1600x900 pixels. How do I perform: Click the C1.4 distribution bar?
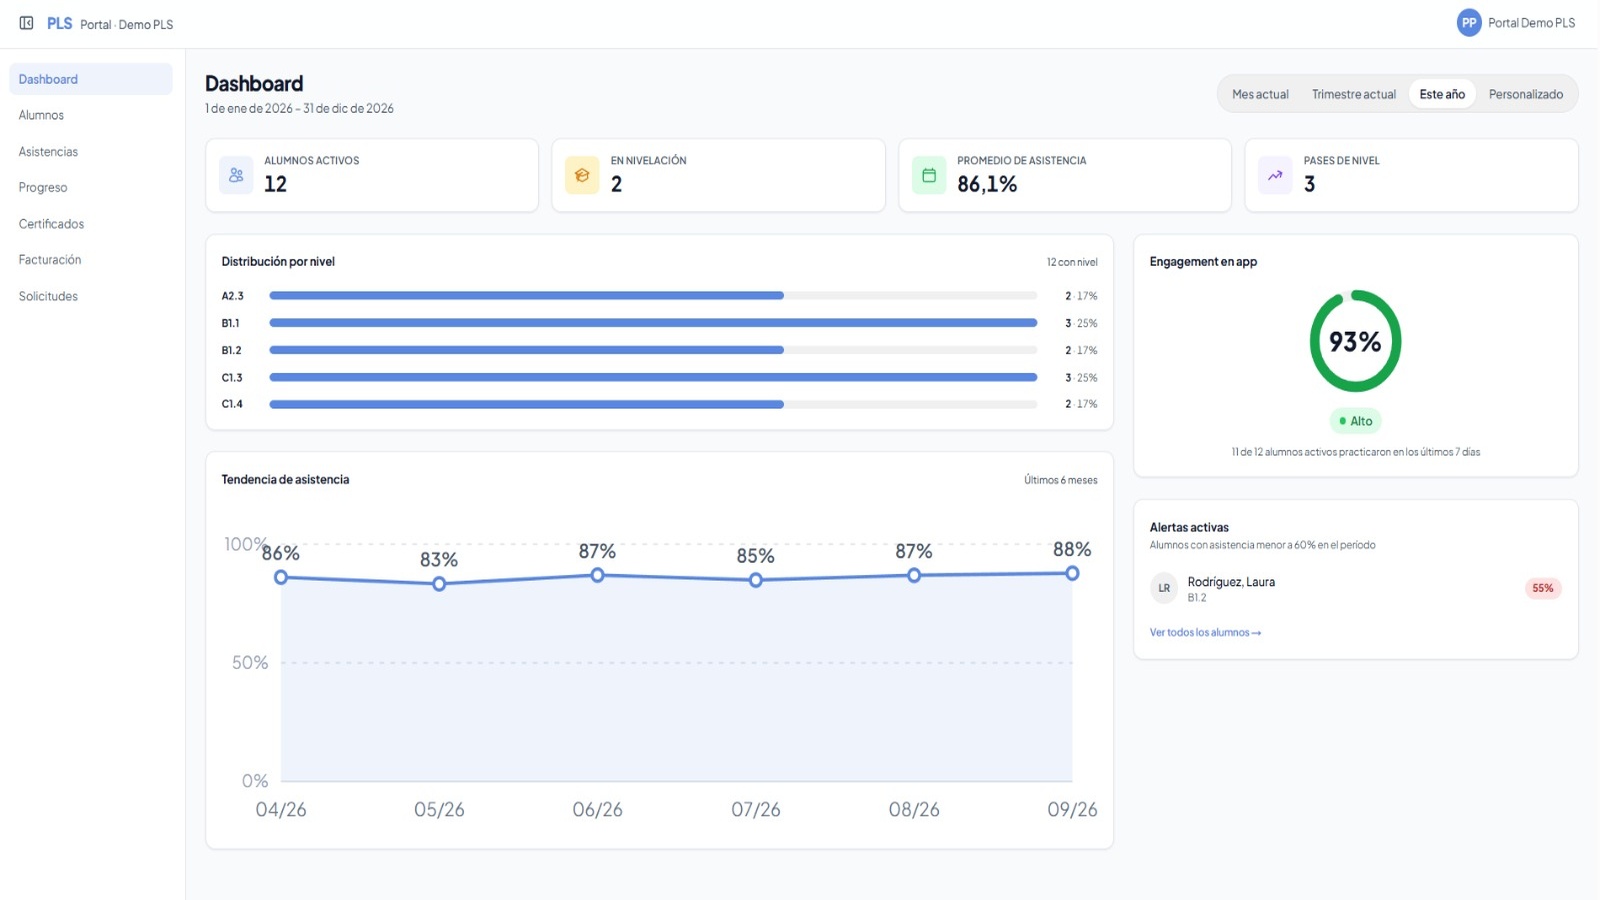653,404
